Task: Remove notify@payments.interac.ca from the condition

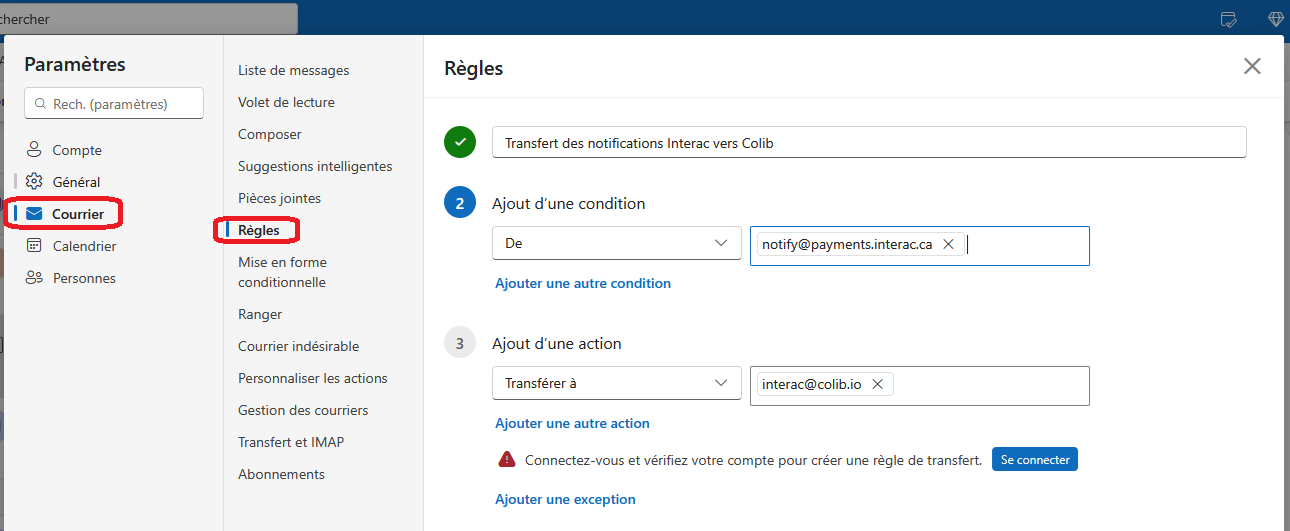Action: (948, 244)
